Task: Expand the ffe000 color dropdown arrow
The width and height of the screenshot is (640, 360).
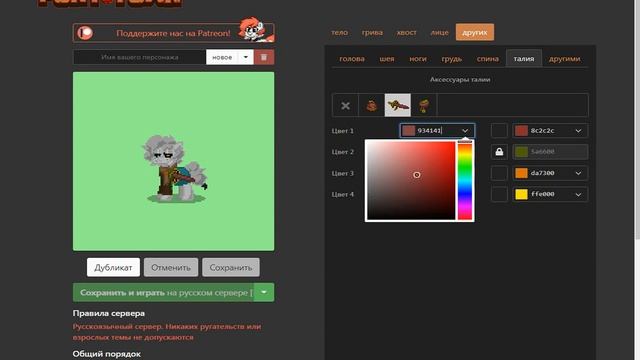Action: [578, 194]
